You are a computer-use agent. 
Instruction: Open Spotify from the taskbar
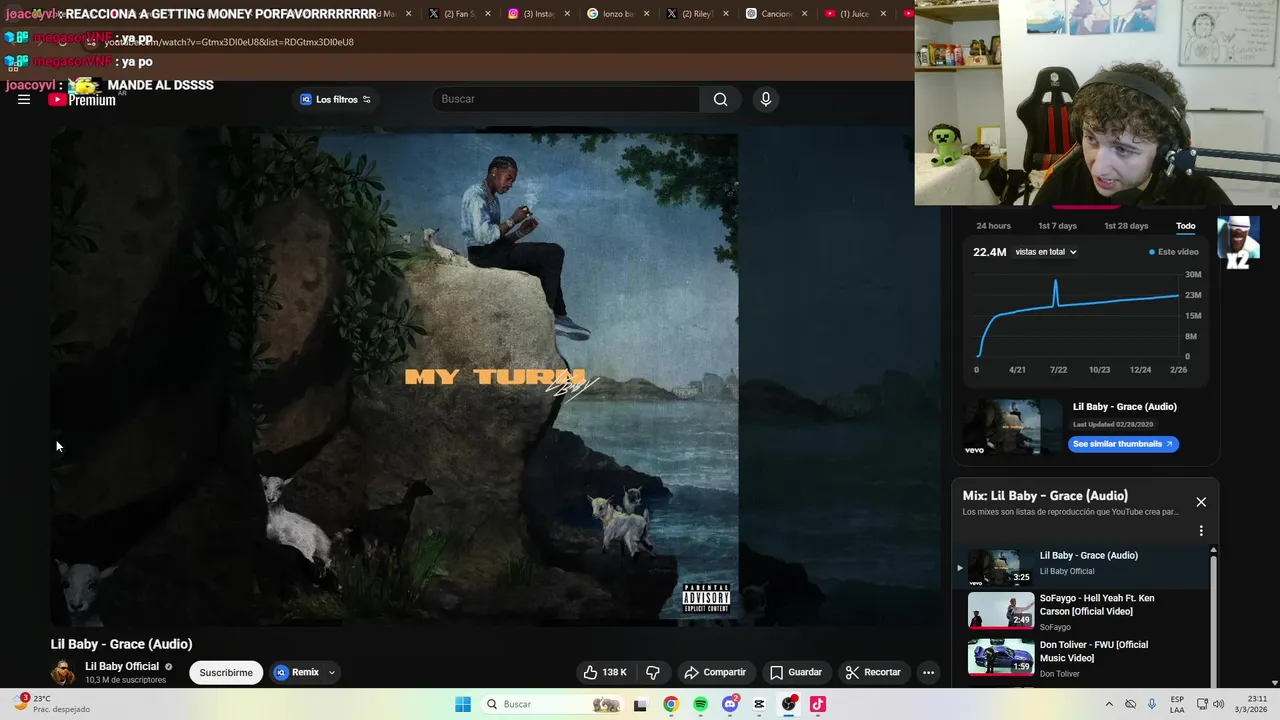click(700, 704)
